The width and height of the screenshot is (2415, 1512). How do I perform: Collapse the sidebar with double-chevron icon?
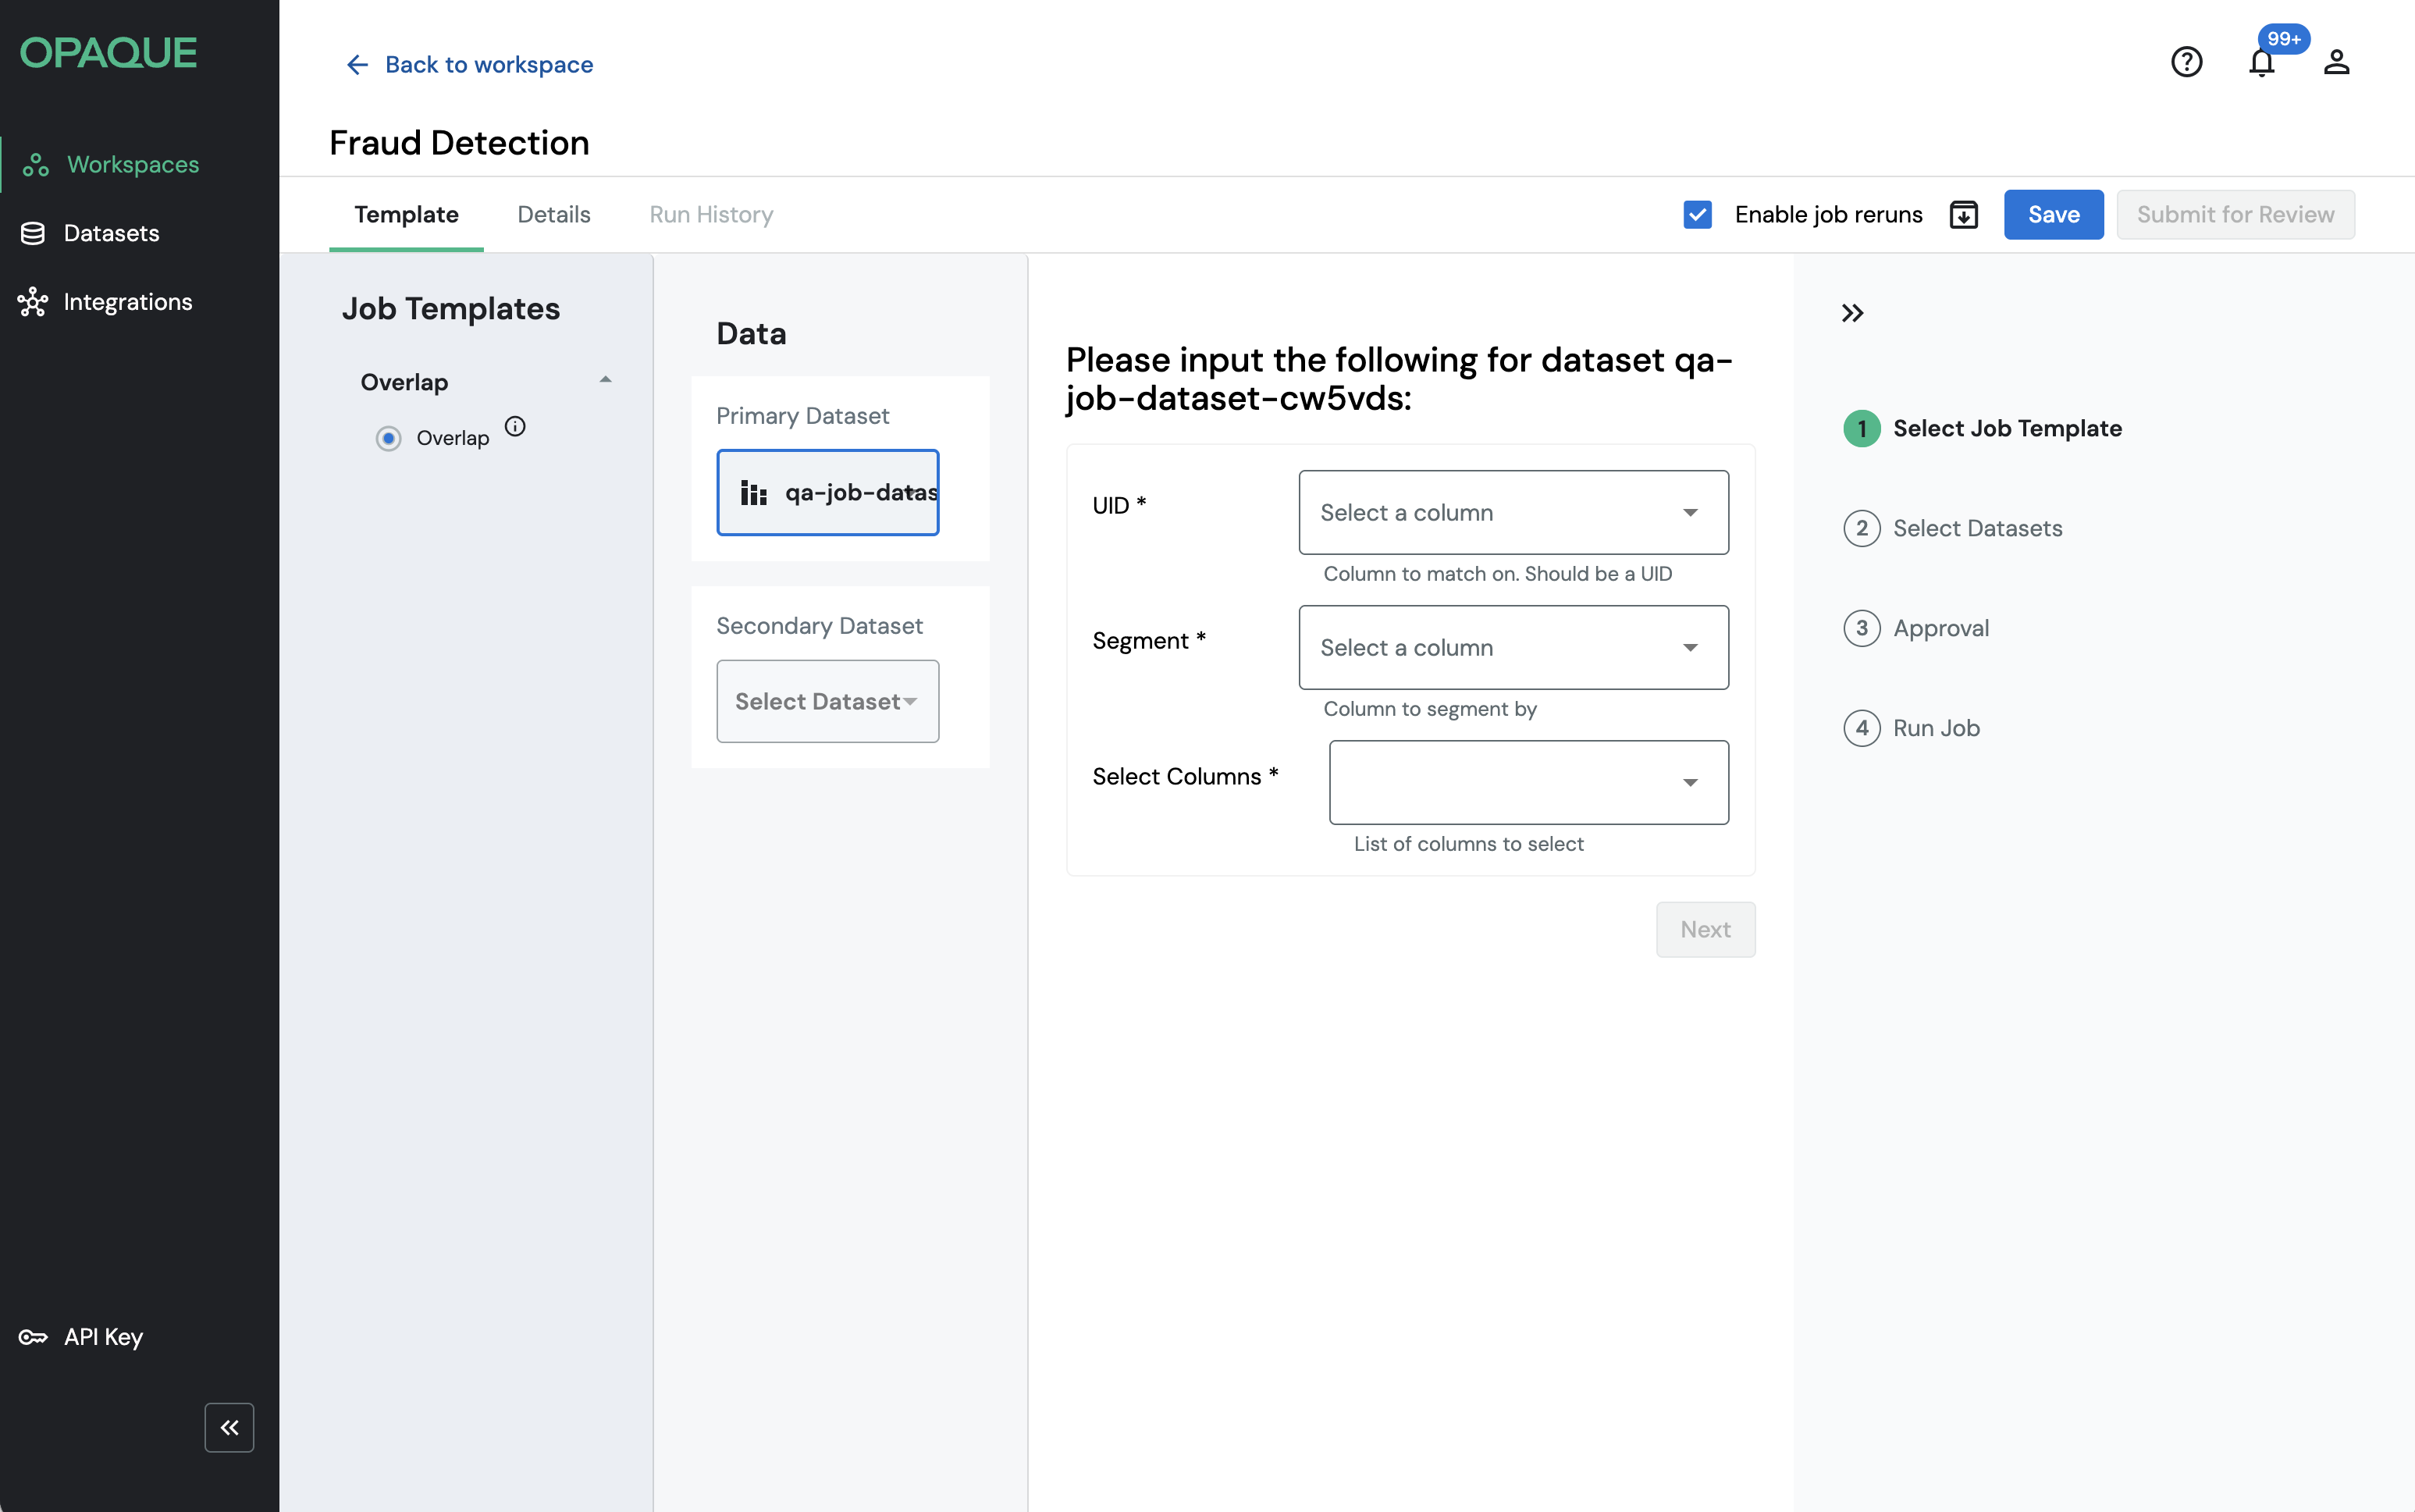coord(229,1427)
